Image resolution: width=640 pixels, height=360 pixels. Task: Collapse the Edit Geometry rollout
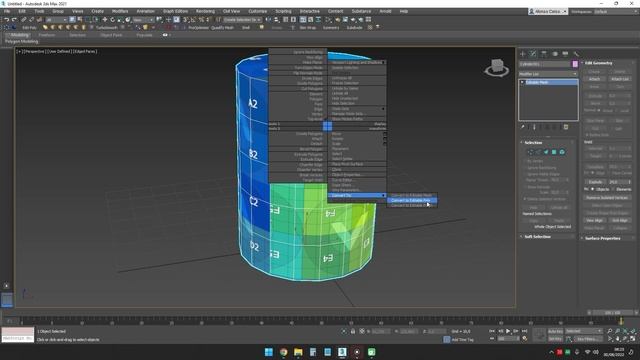pos(598,63)
